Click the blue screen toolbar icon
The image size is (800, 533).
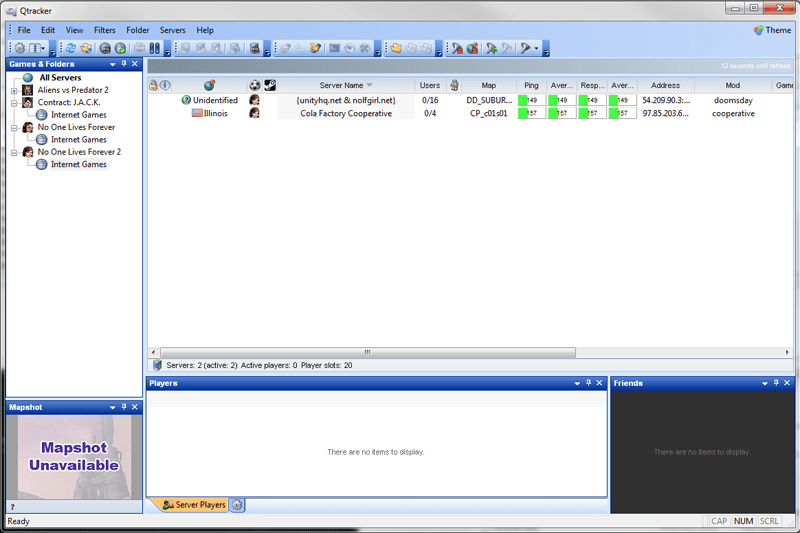point(335,48)
